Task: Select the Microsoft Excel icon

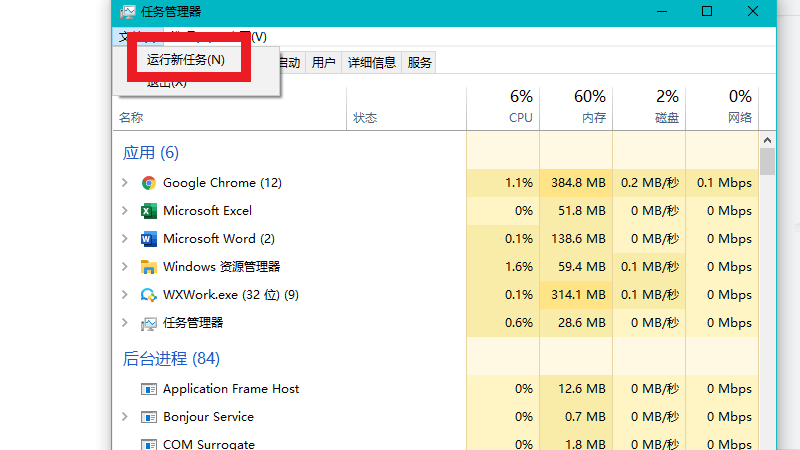Action: (149, 211)
